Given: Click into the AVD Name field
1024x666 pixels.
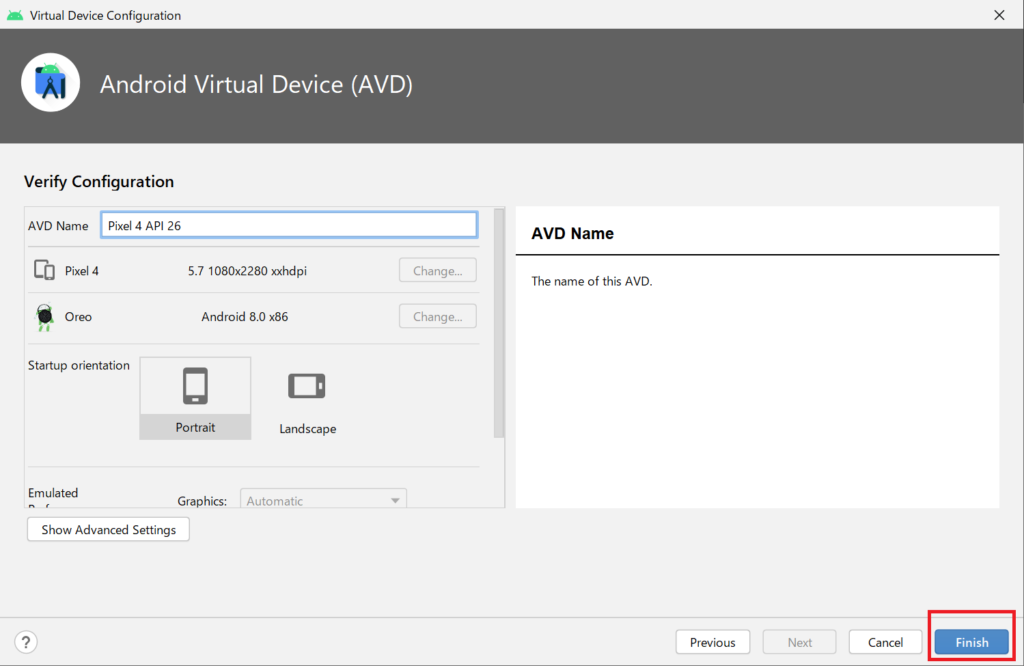Looking at the screenshot, I should click(289, 225).
